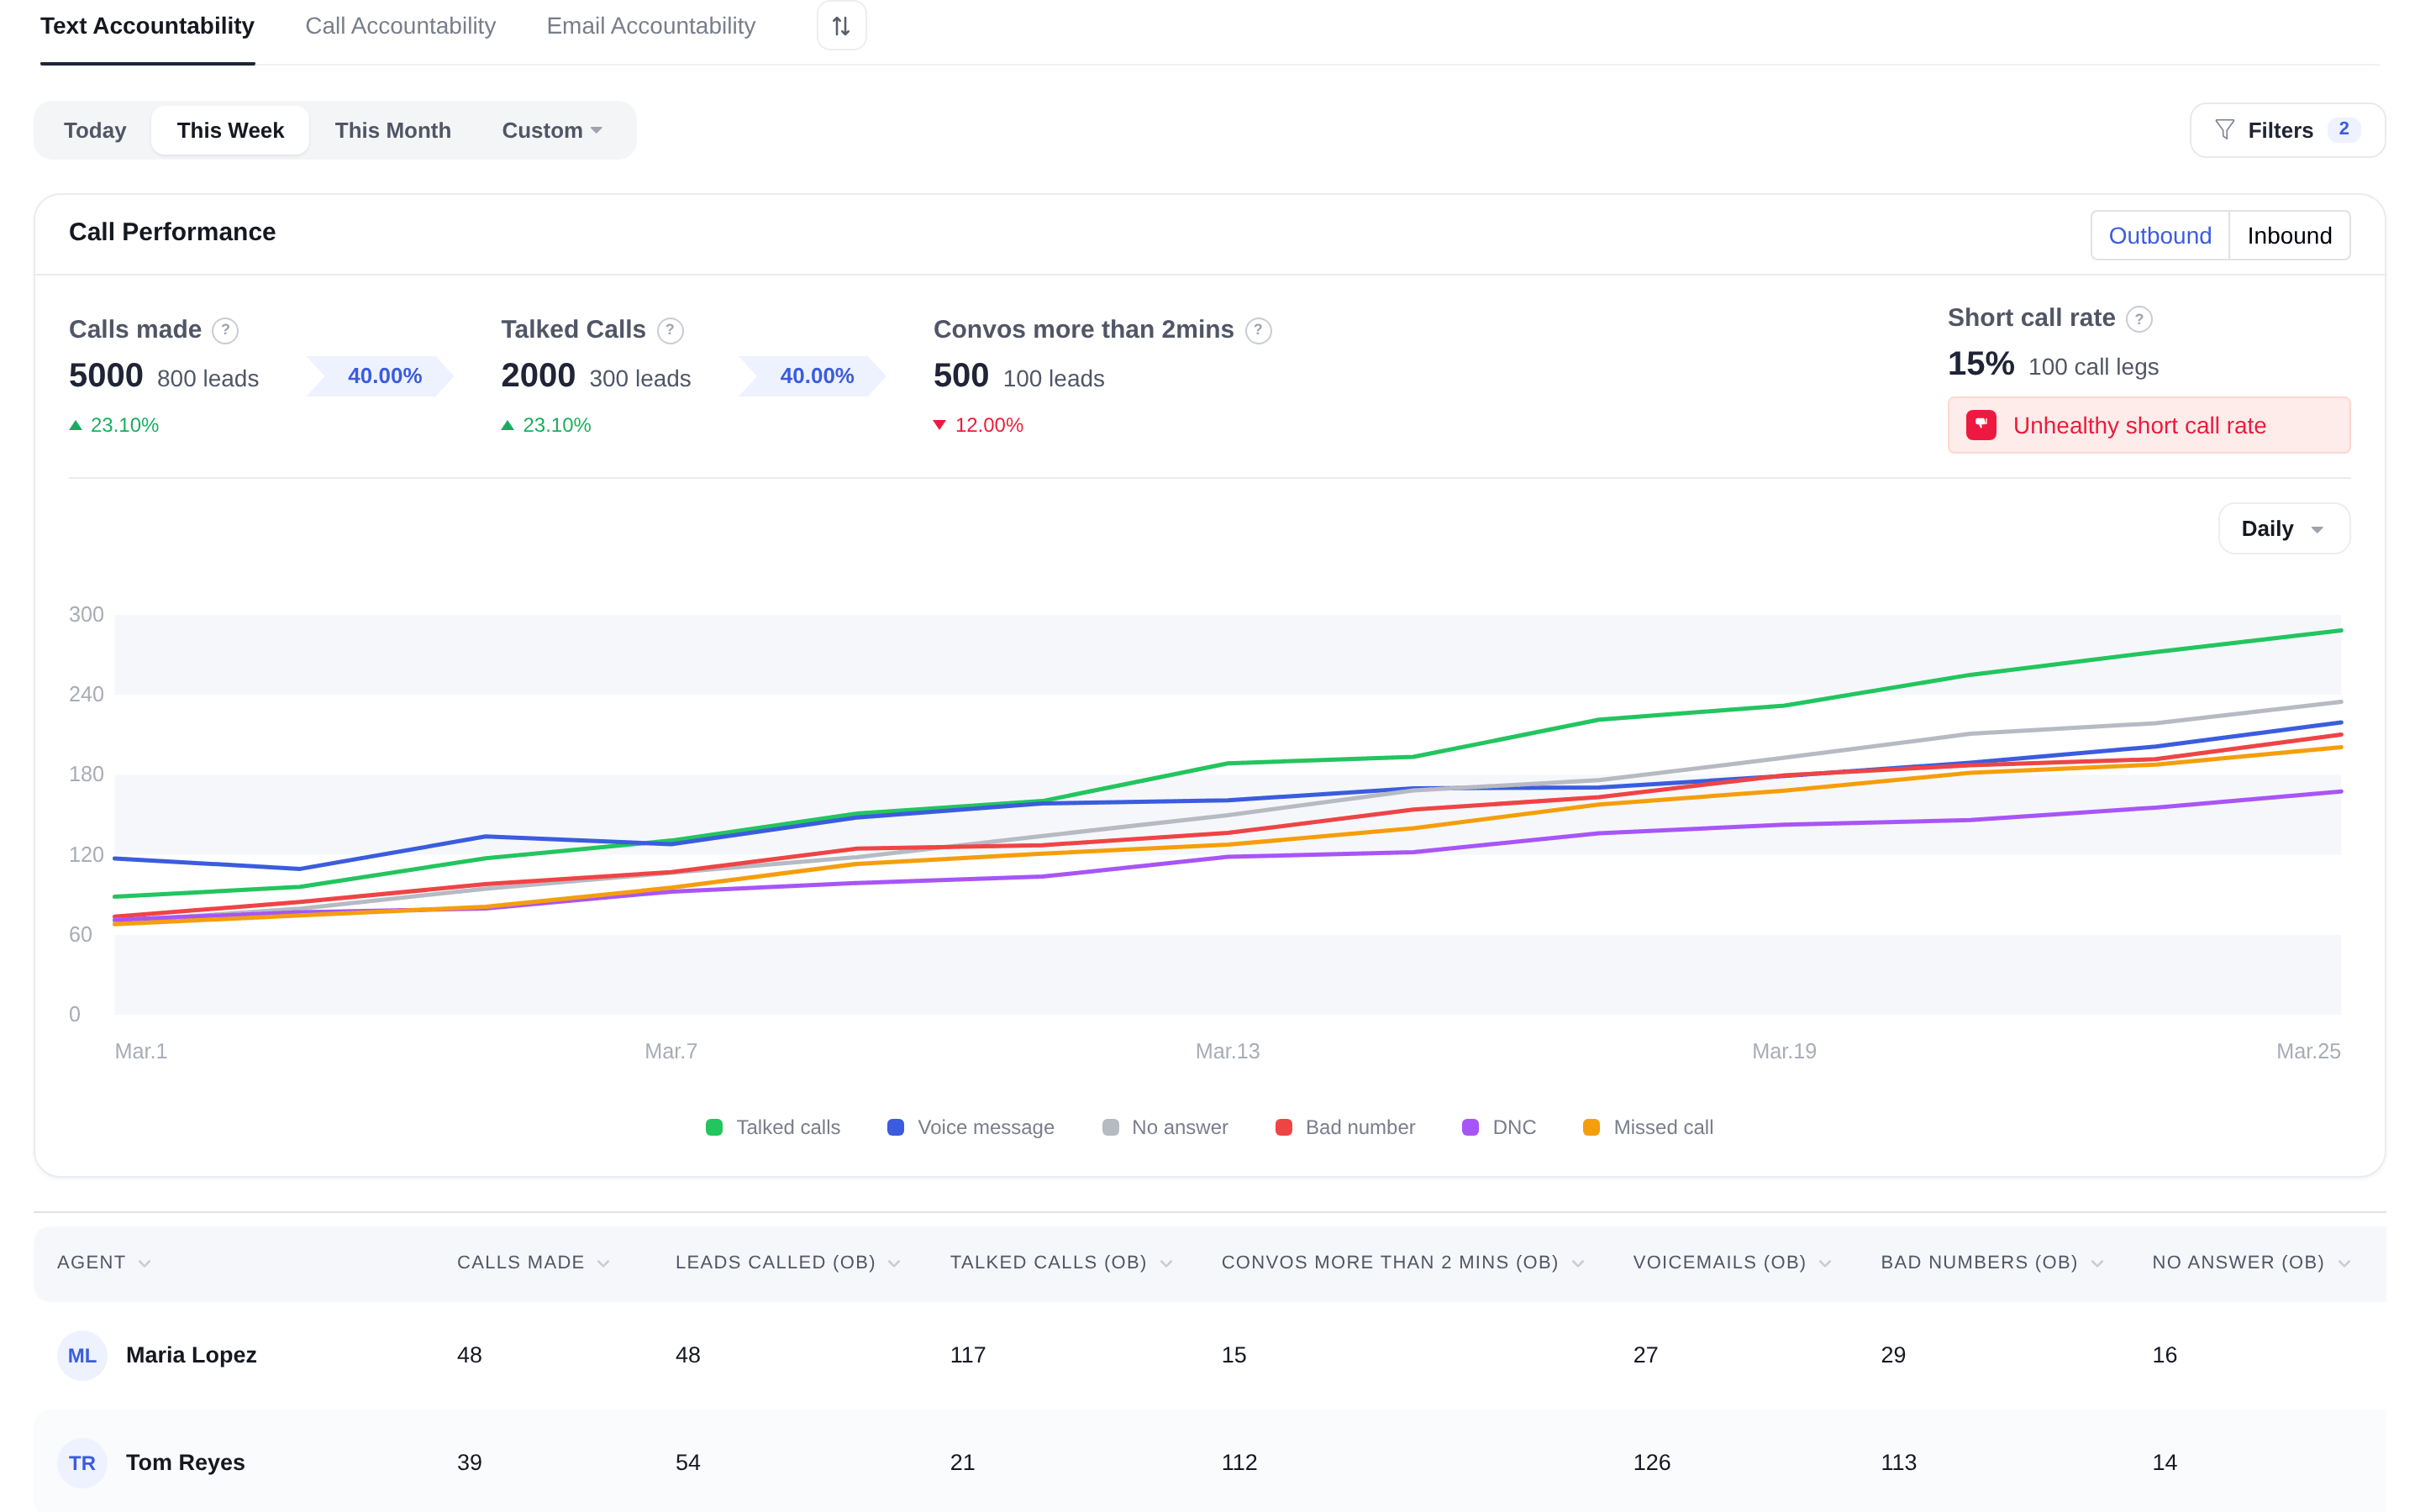2420x1512 pixels.
Task: Select the Today time range
Action: [95, 130]
